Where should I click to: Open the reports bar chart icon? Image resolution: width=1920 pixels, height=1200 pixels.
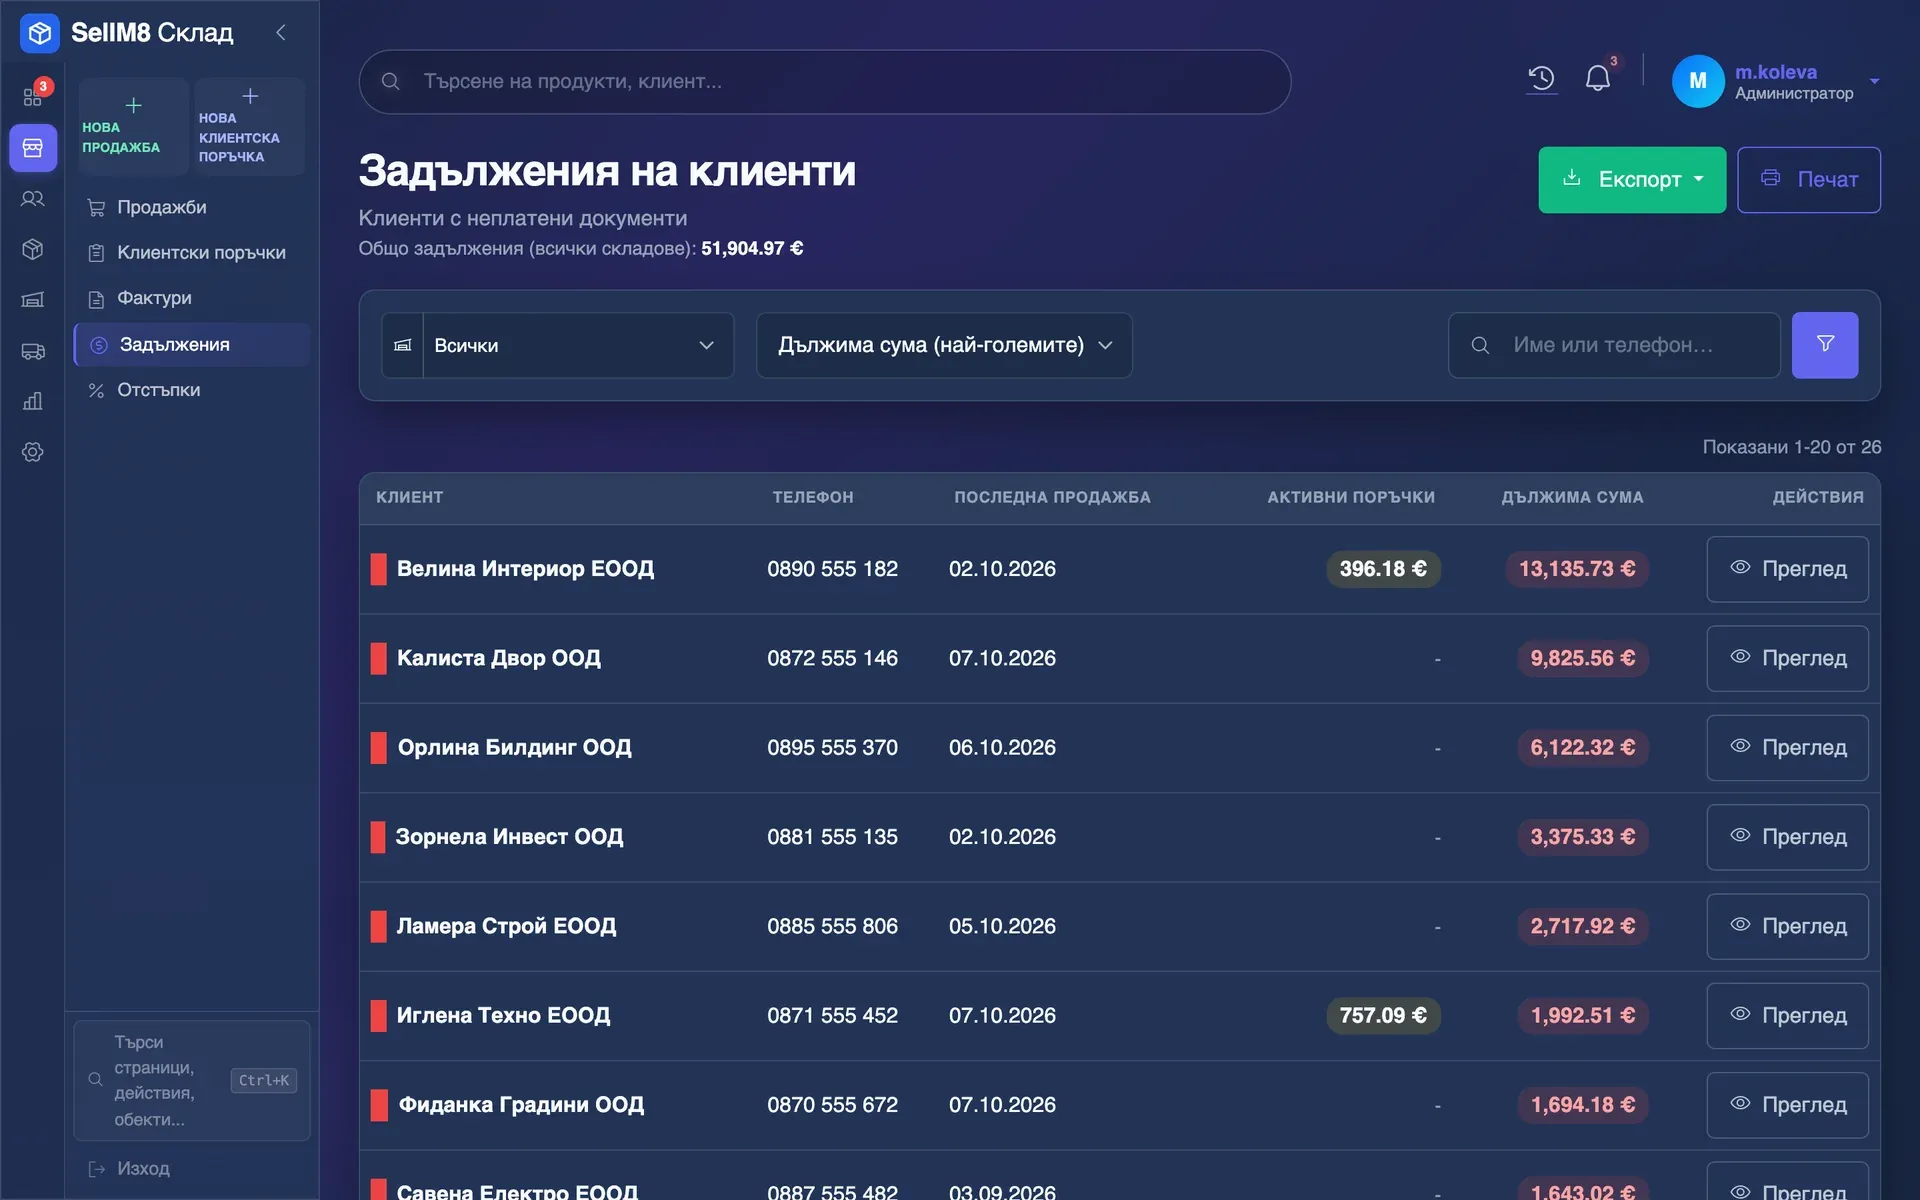(x=33, y=401)
